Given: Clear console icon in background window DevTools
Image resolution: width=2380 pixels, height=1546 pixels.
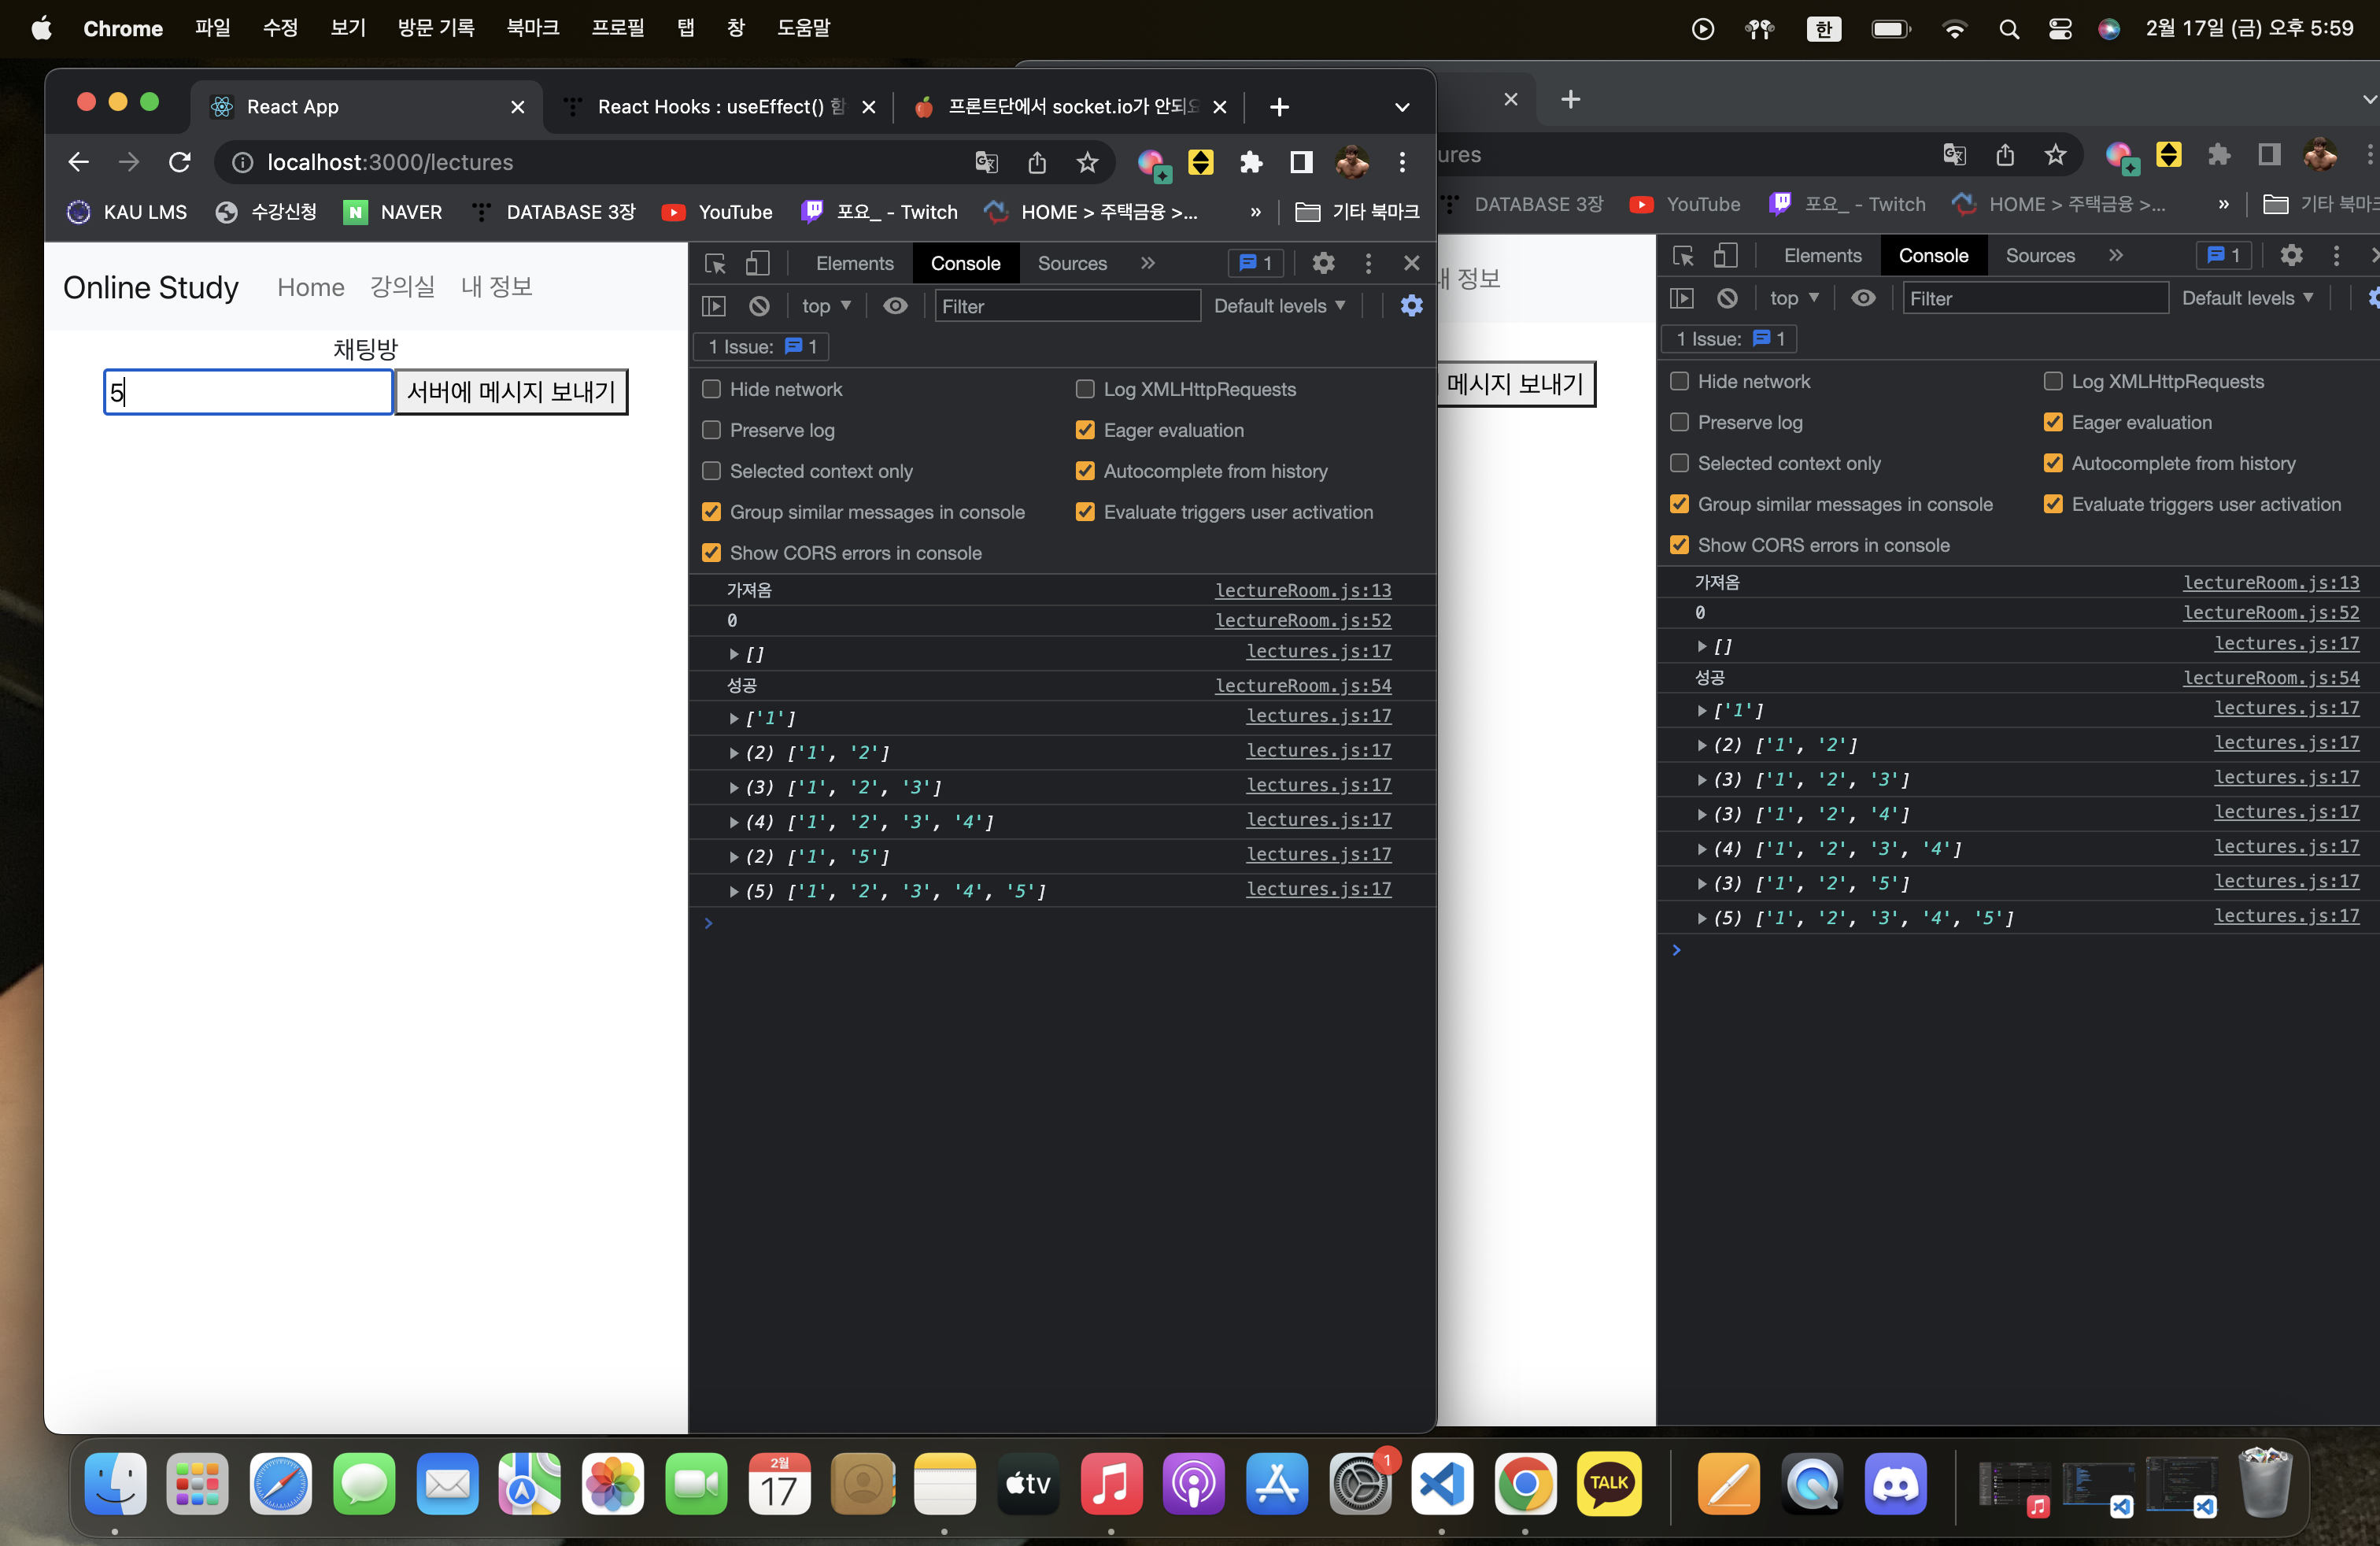Looking at the screenshot, I should [1727, 298].
